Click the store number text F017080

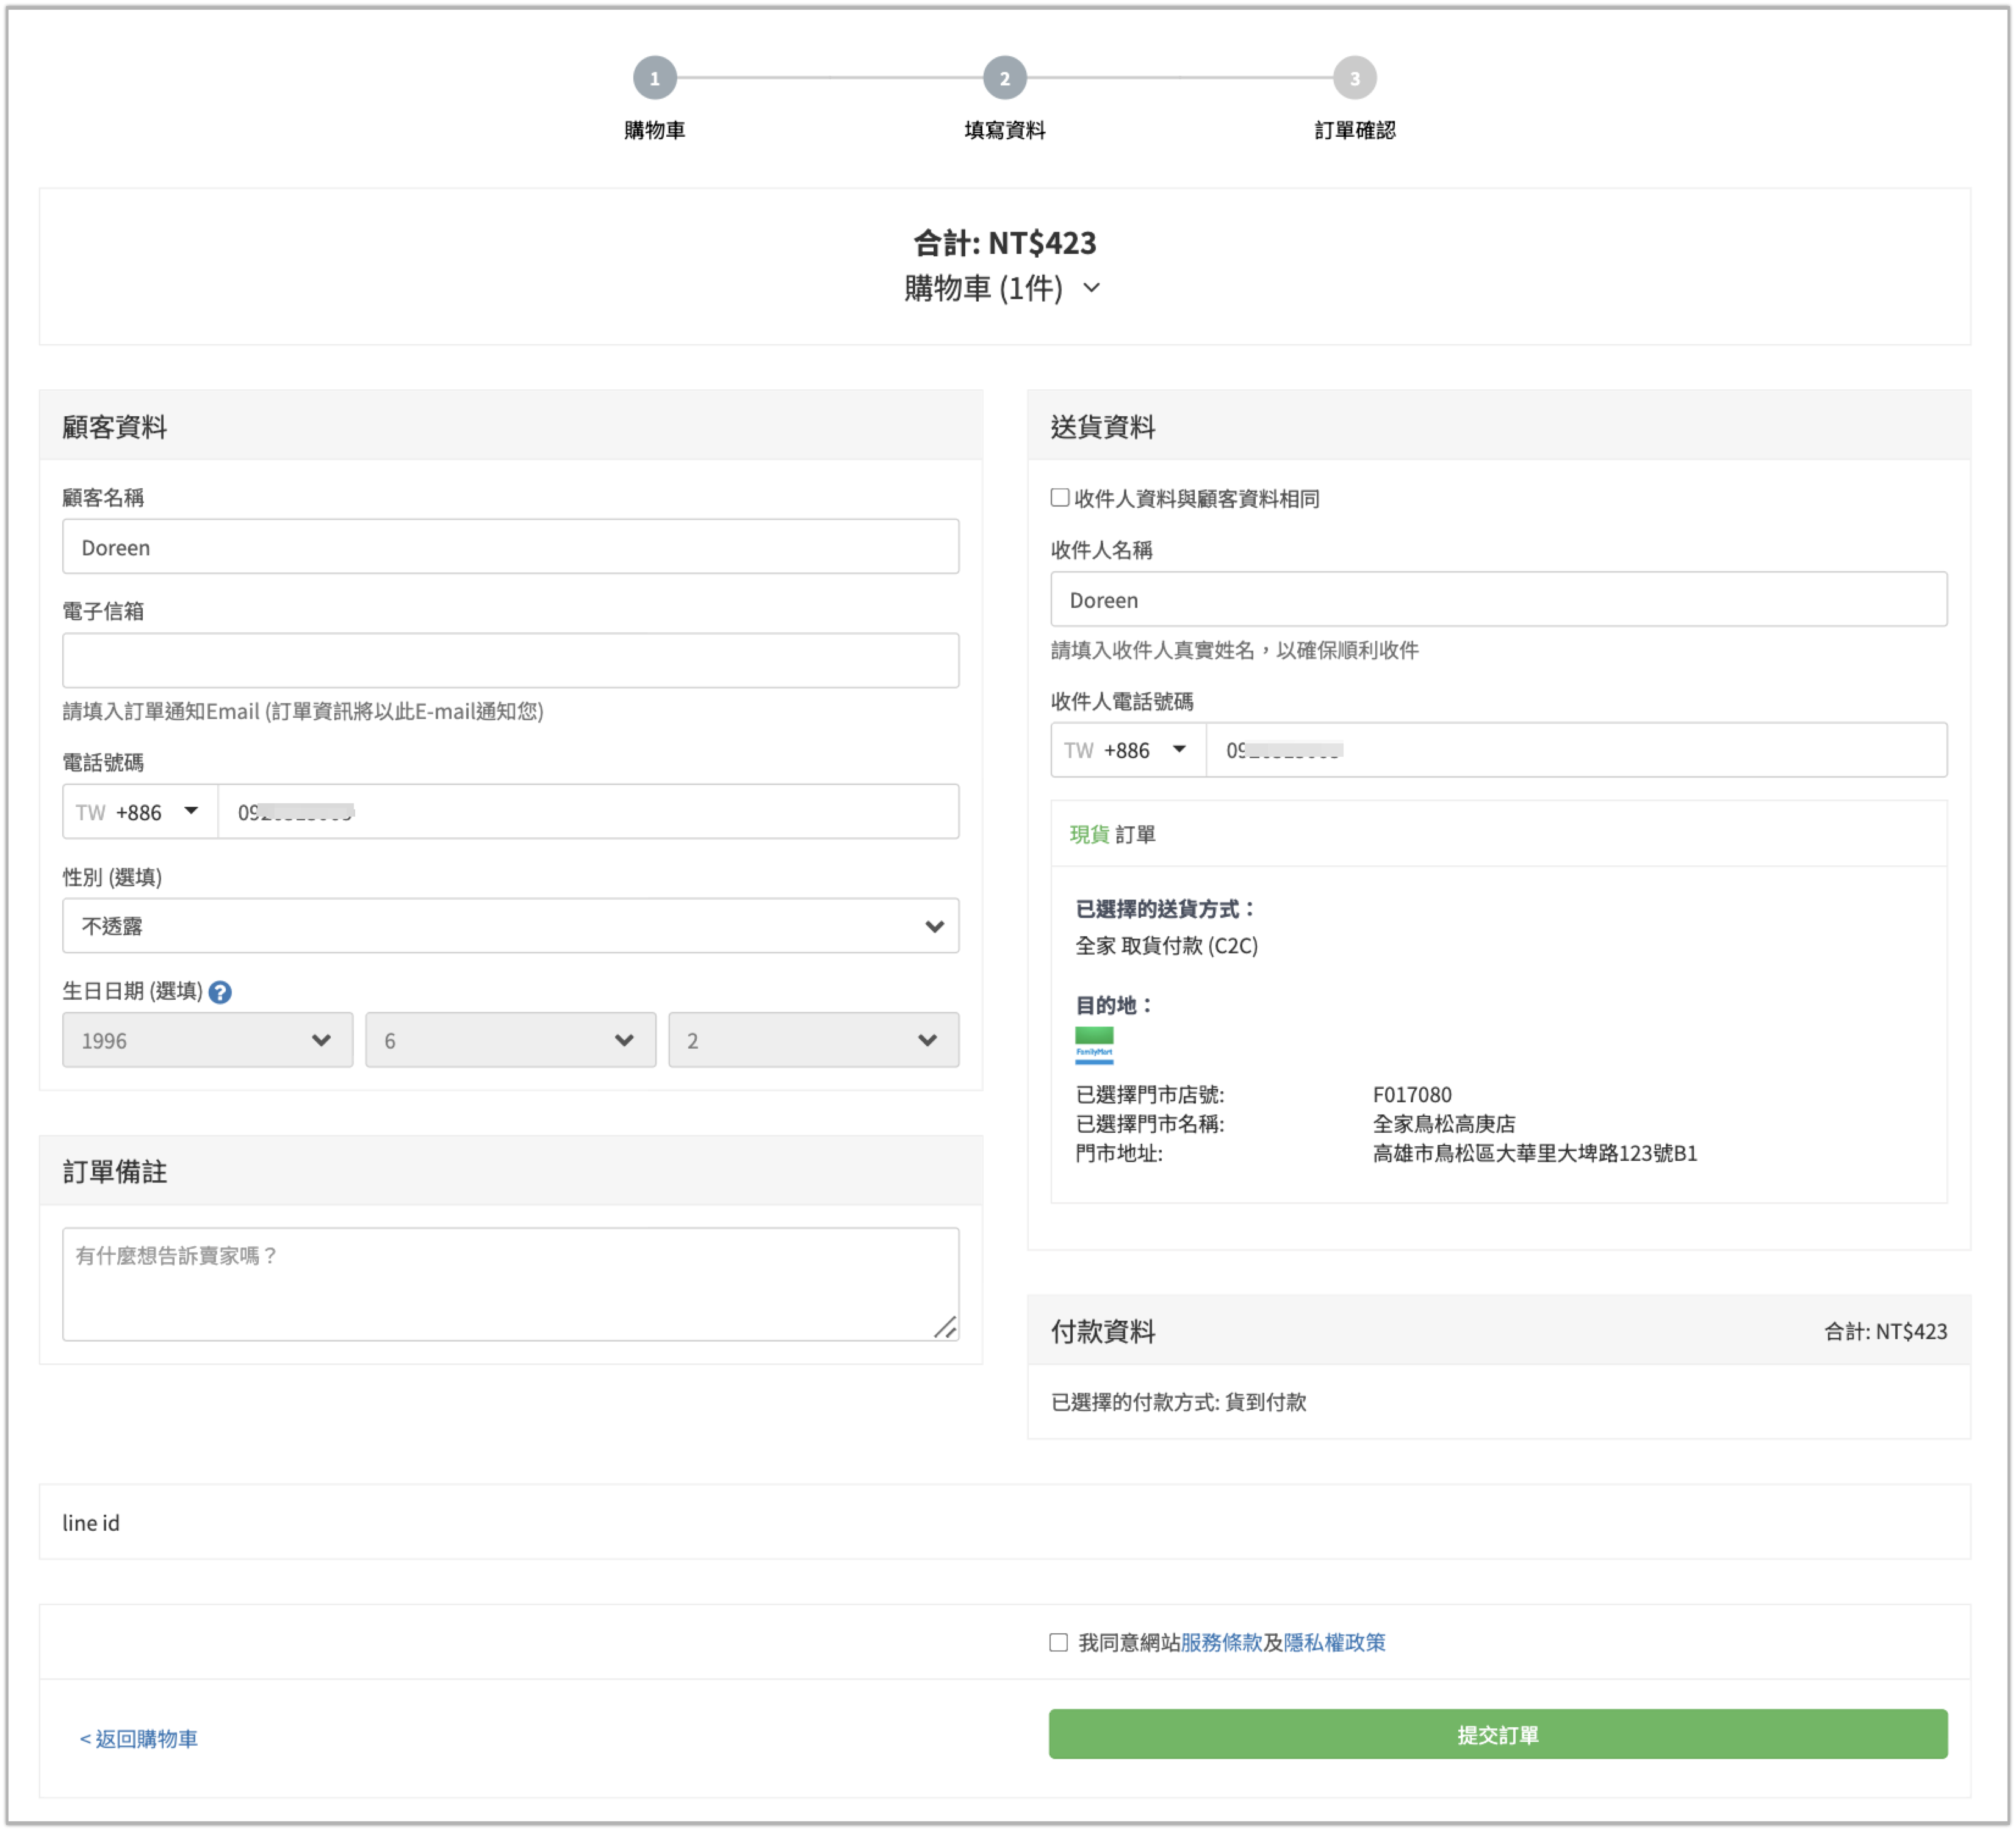click(x=1412, y=1095)
